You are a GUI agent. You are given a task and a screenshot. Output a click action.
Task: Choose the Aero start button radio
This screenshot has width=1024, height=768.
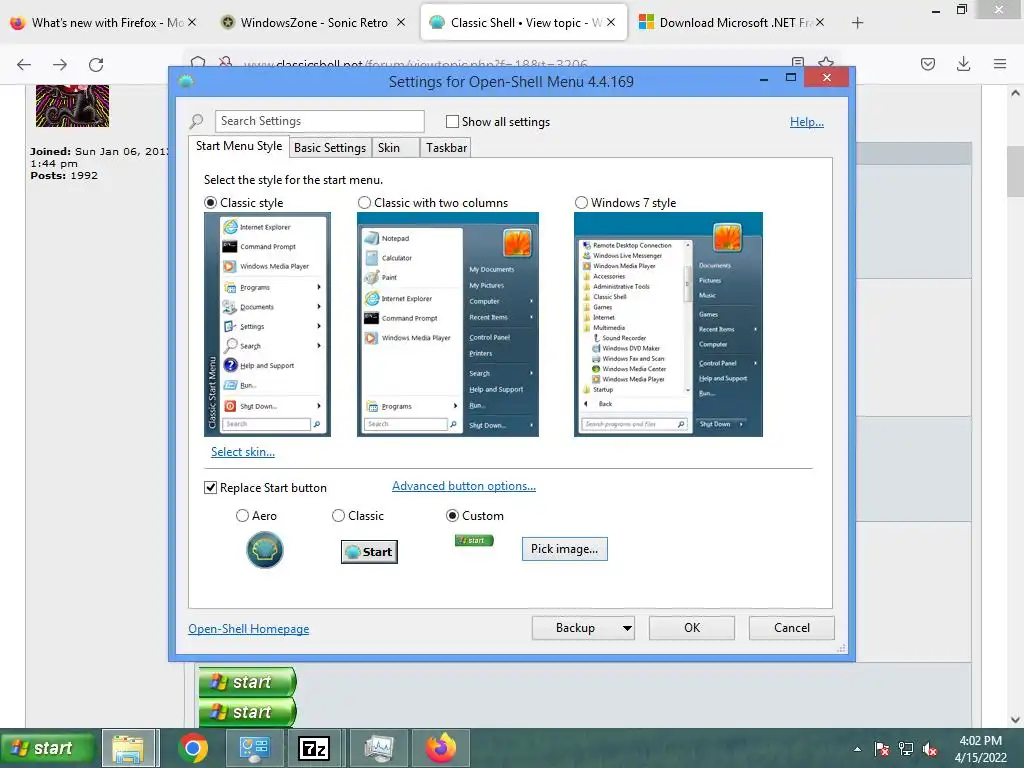click(x=242, y=515)
